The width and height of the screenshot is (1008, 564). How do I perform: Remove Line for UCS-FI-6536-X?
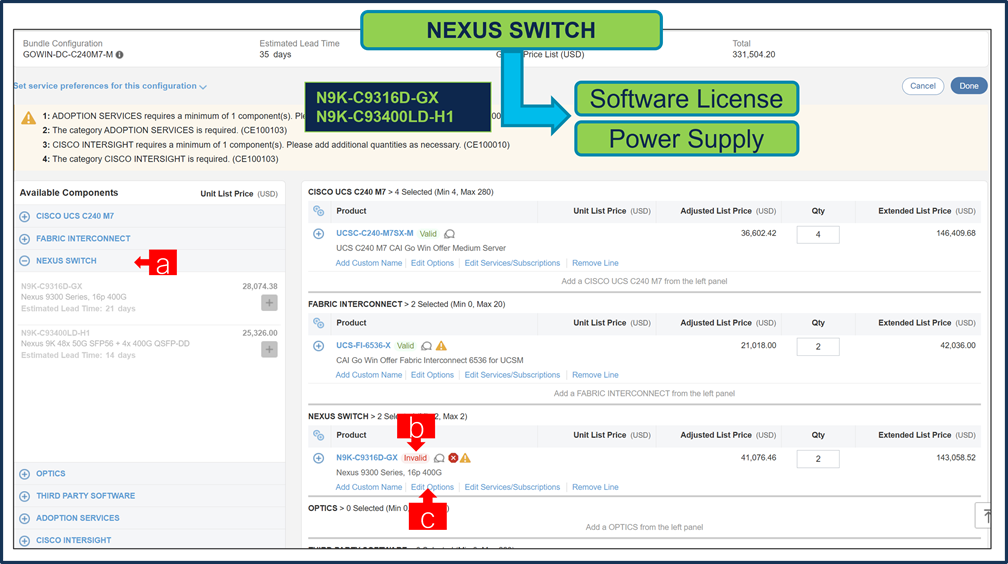pos(595,375)
